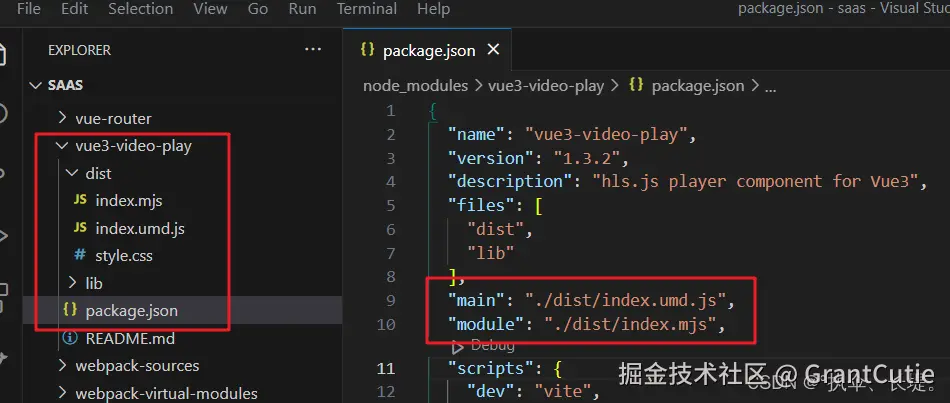Image resolution: width=950 pixels, height=403 pixels.
Task: Click the "1.3.2" version value
Action: 586,158
